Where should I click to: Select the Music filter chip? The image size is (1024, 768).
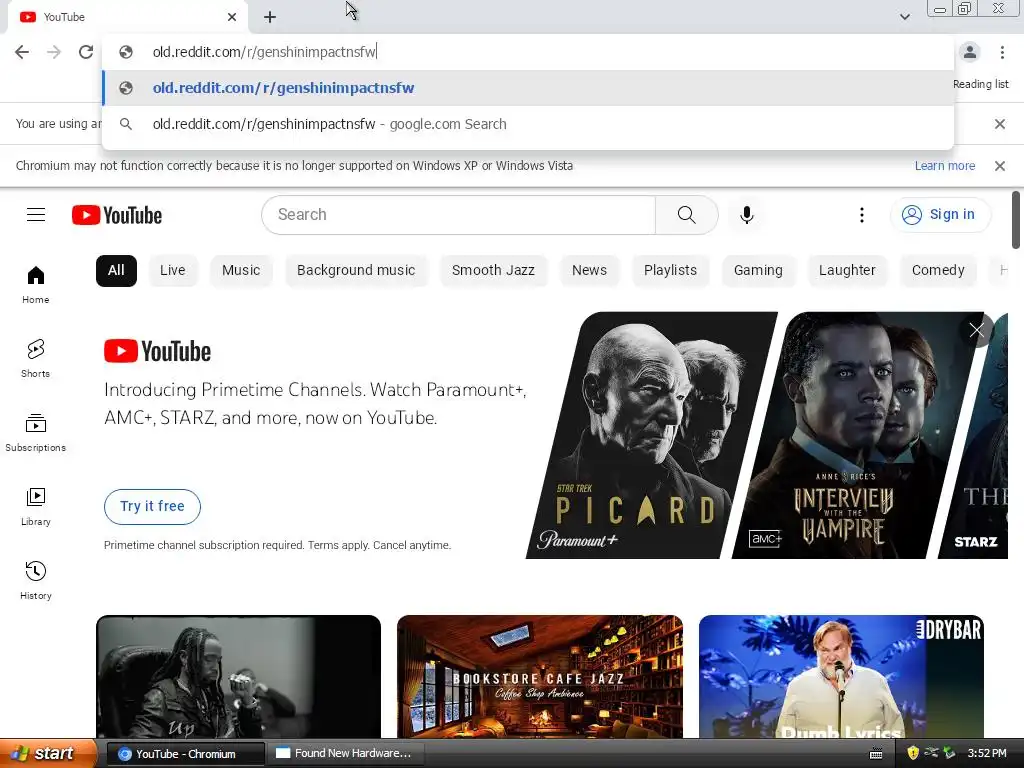click(x=241, y=270)
